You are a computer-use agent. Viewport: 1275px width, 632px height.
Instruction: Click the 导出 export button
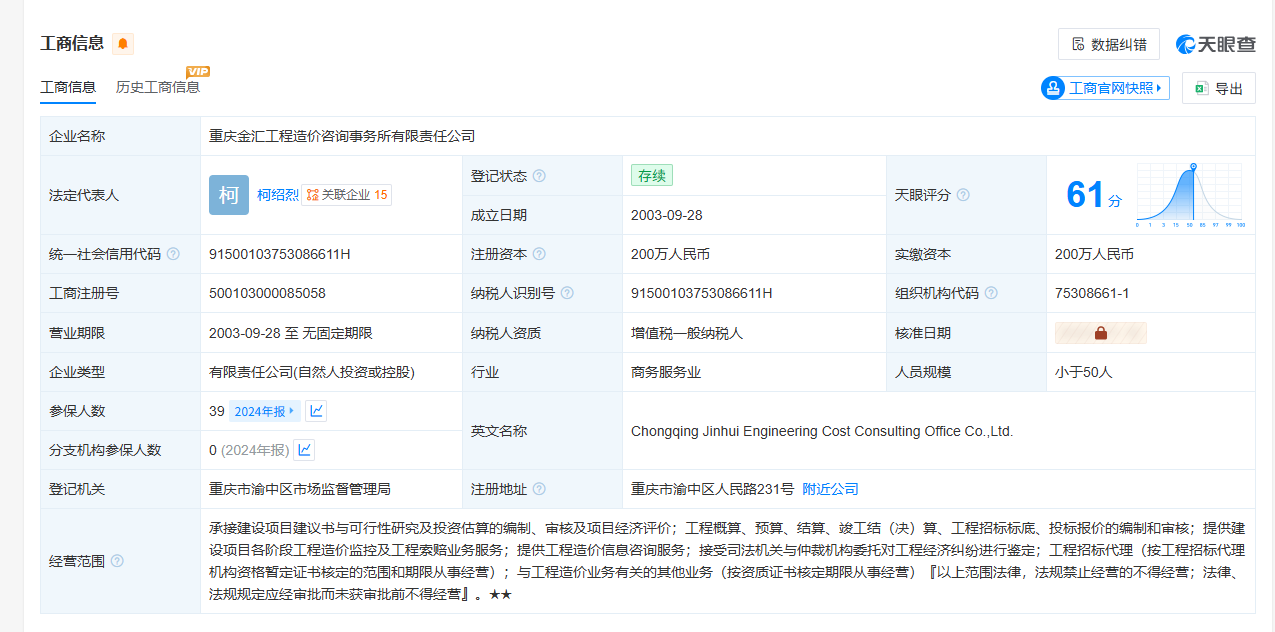(x=1218, y=88)
